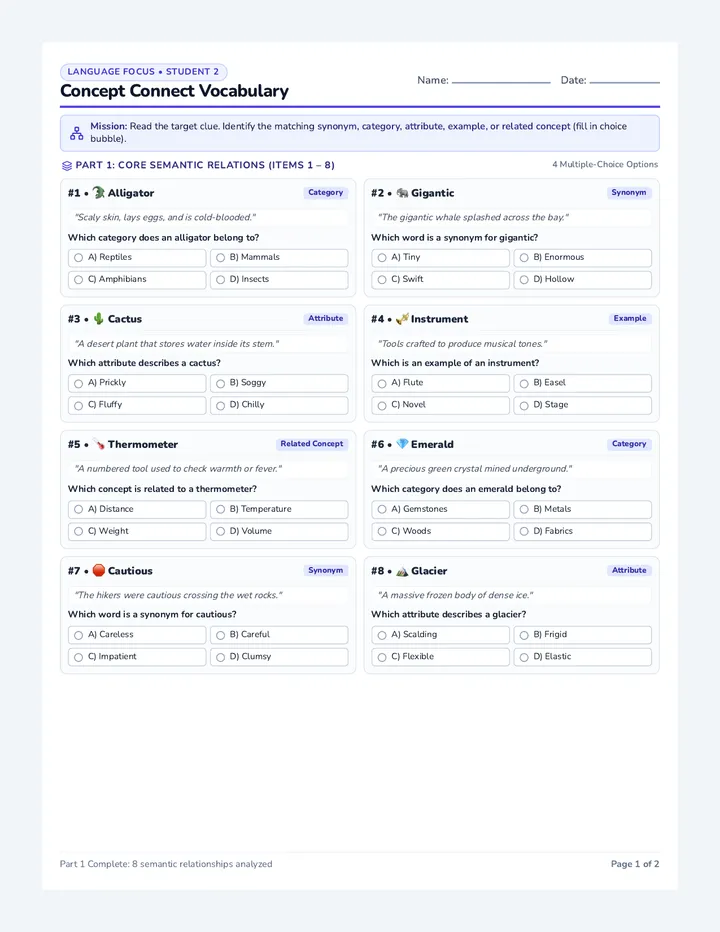Select B) Frigid for Glacier
This screenshot has width=720, height=932.
point(583,635)
